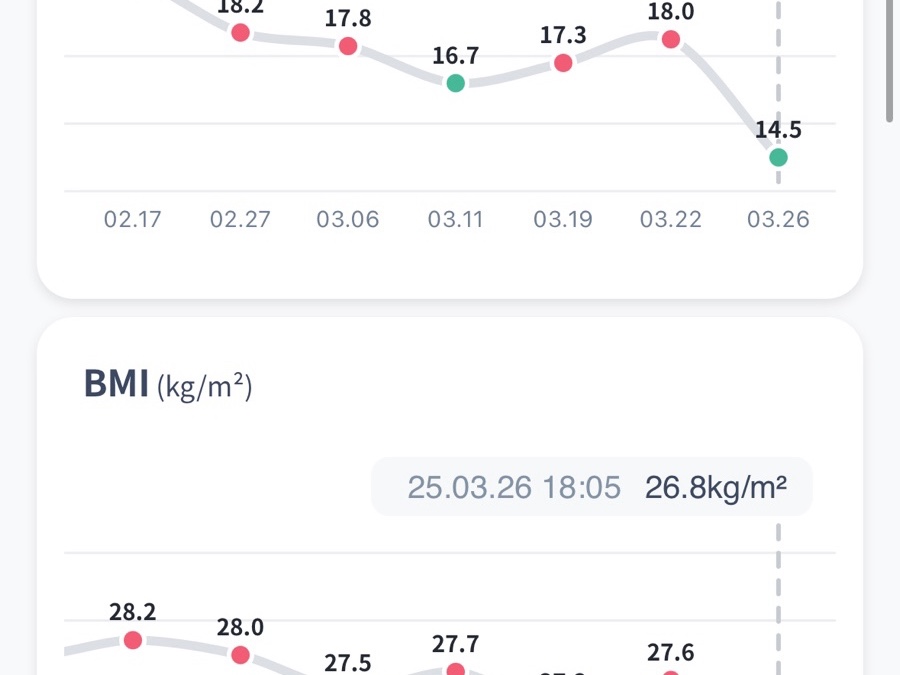Click the vertical scrollbar on right edge
This screenshot has height=675, width=900.
tap(890, 60)
